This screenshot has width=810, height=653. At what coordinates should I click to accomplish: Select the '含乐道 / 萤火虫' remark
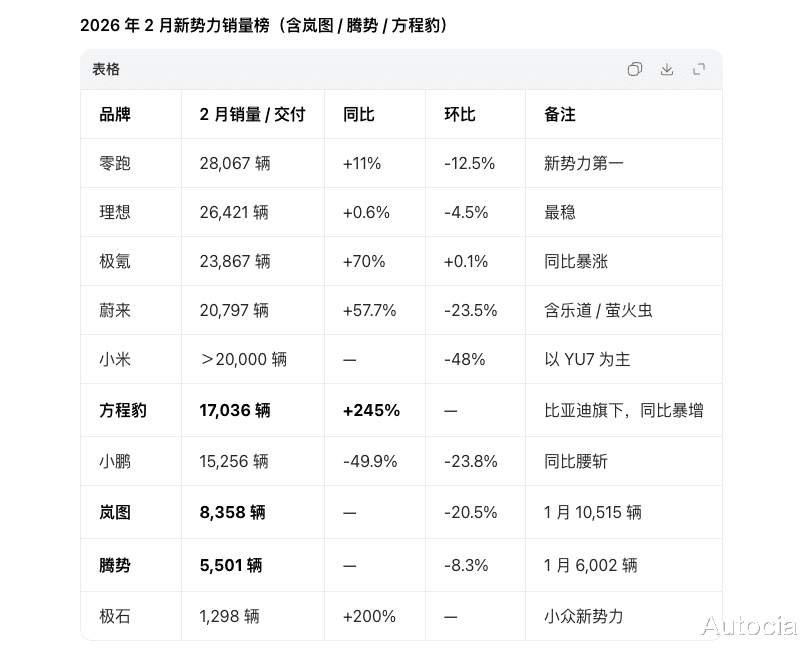pos(598,310)
